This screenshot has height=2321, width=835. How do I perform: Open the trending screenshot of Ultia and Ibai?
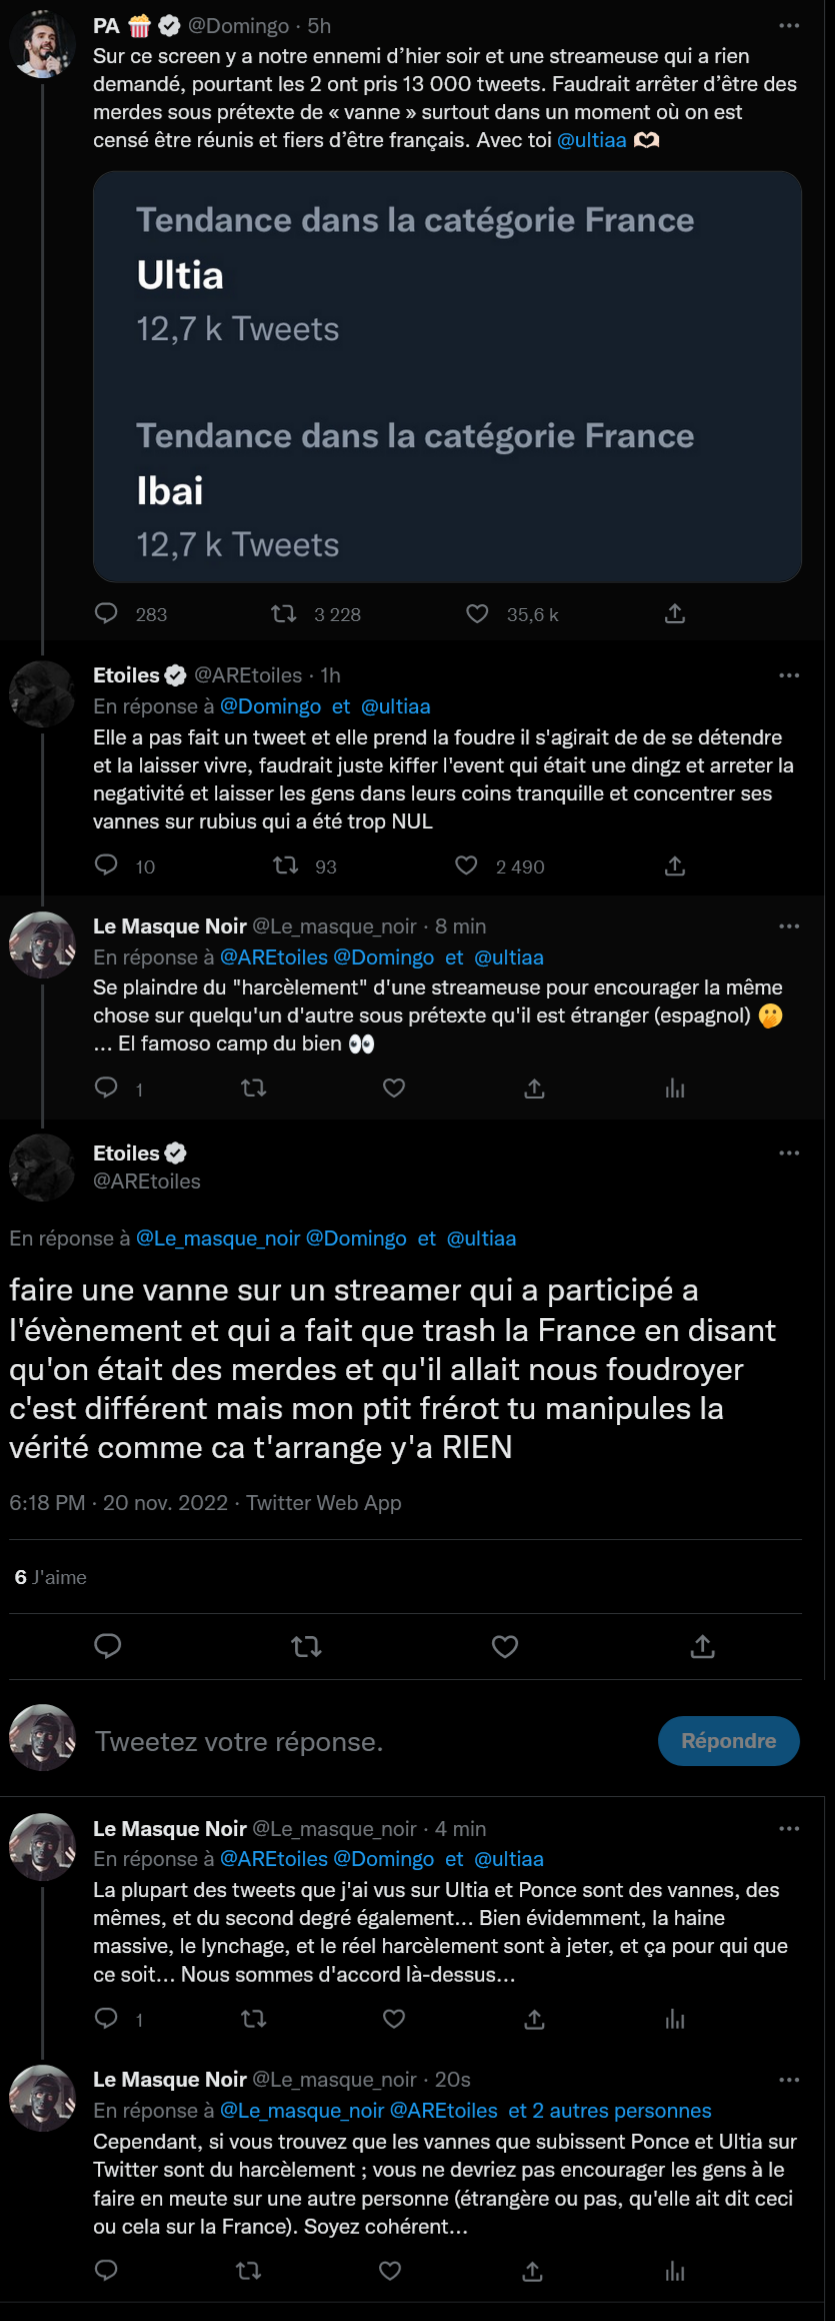pyautogui.click(x=447, y=377)
